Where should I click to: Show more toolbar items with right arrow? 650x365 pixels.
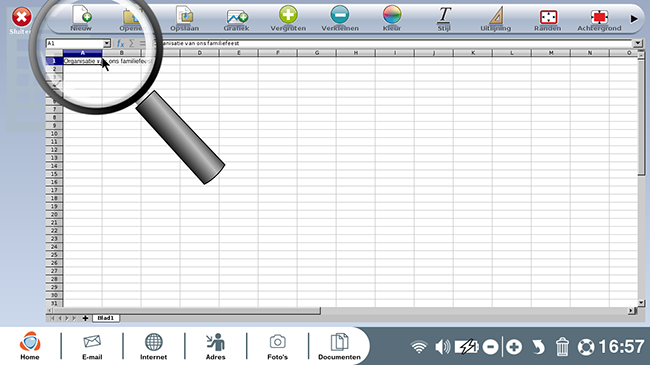[634, 19]
